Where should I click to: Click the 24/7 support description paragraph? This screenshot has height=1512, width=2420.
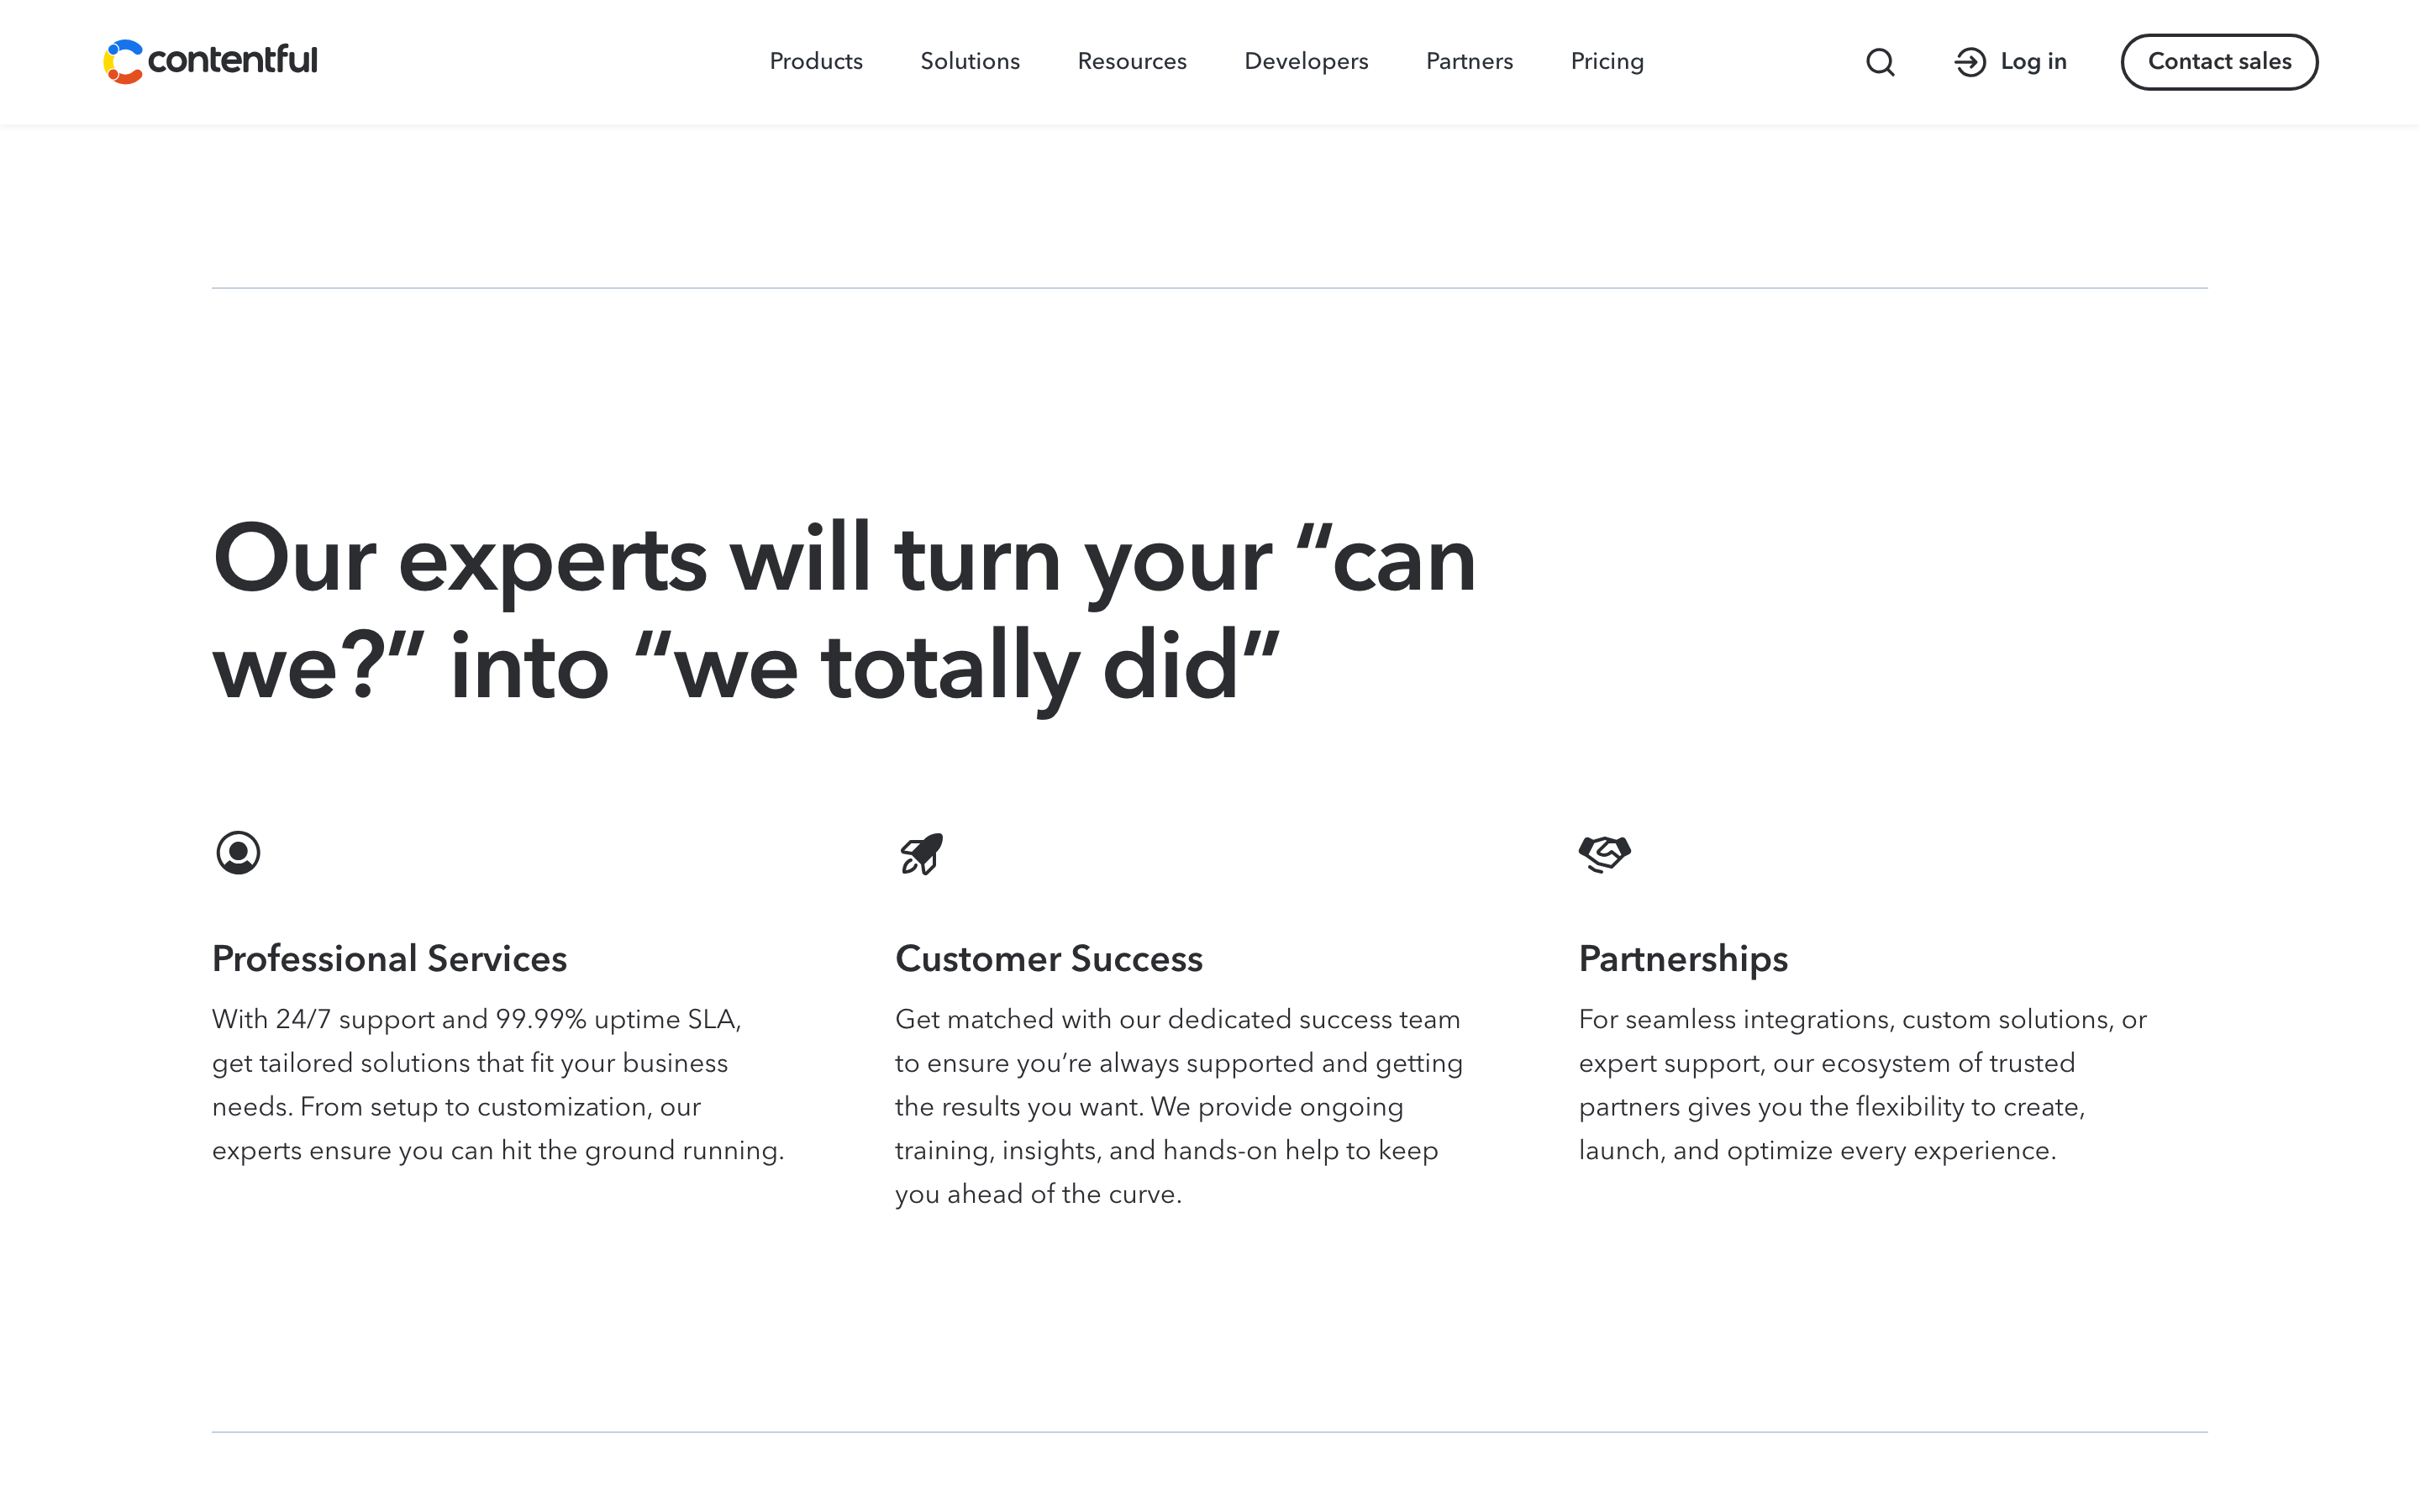498,1085
